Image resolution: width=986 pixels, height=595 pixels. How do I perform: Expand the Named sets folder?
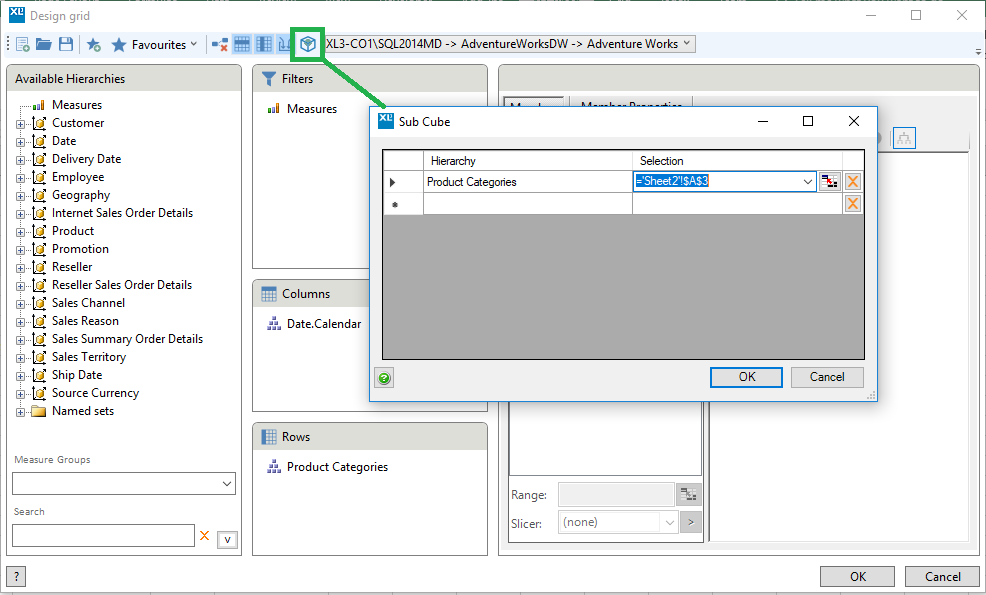click(x=22, y=410)
